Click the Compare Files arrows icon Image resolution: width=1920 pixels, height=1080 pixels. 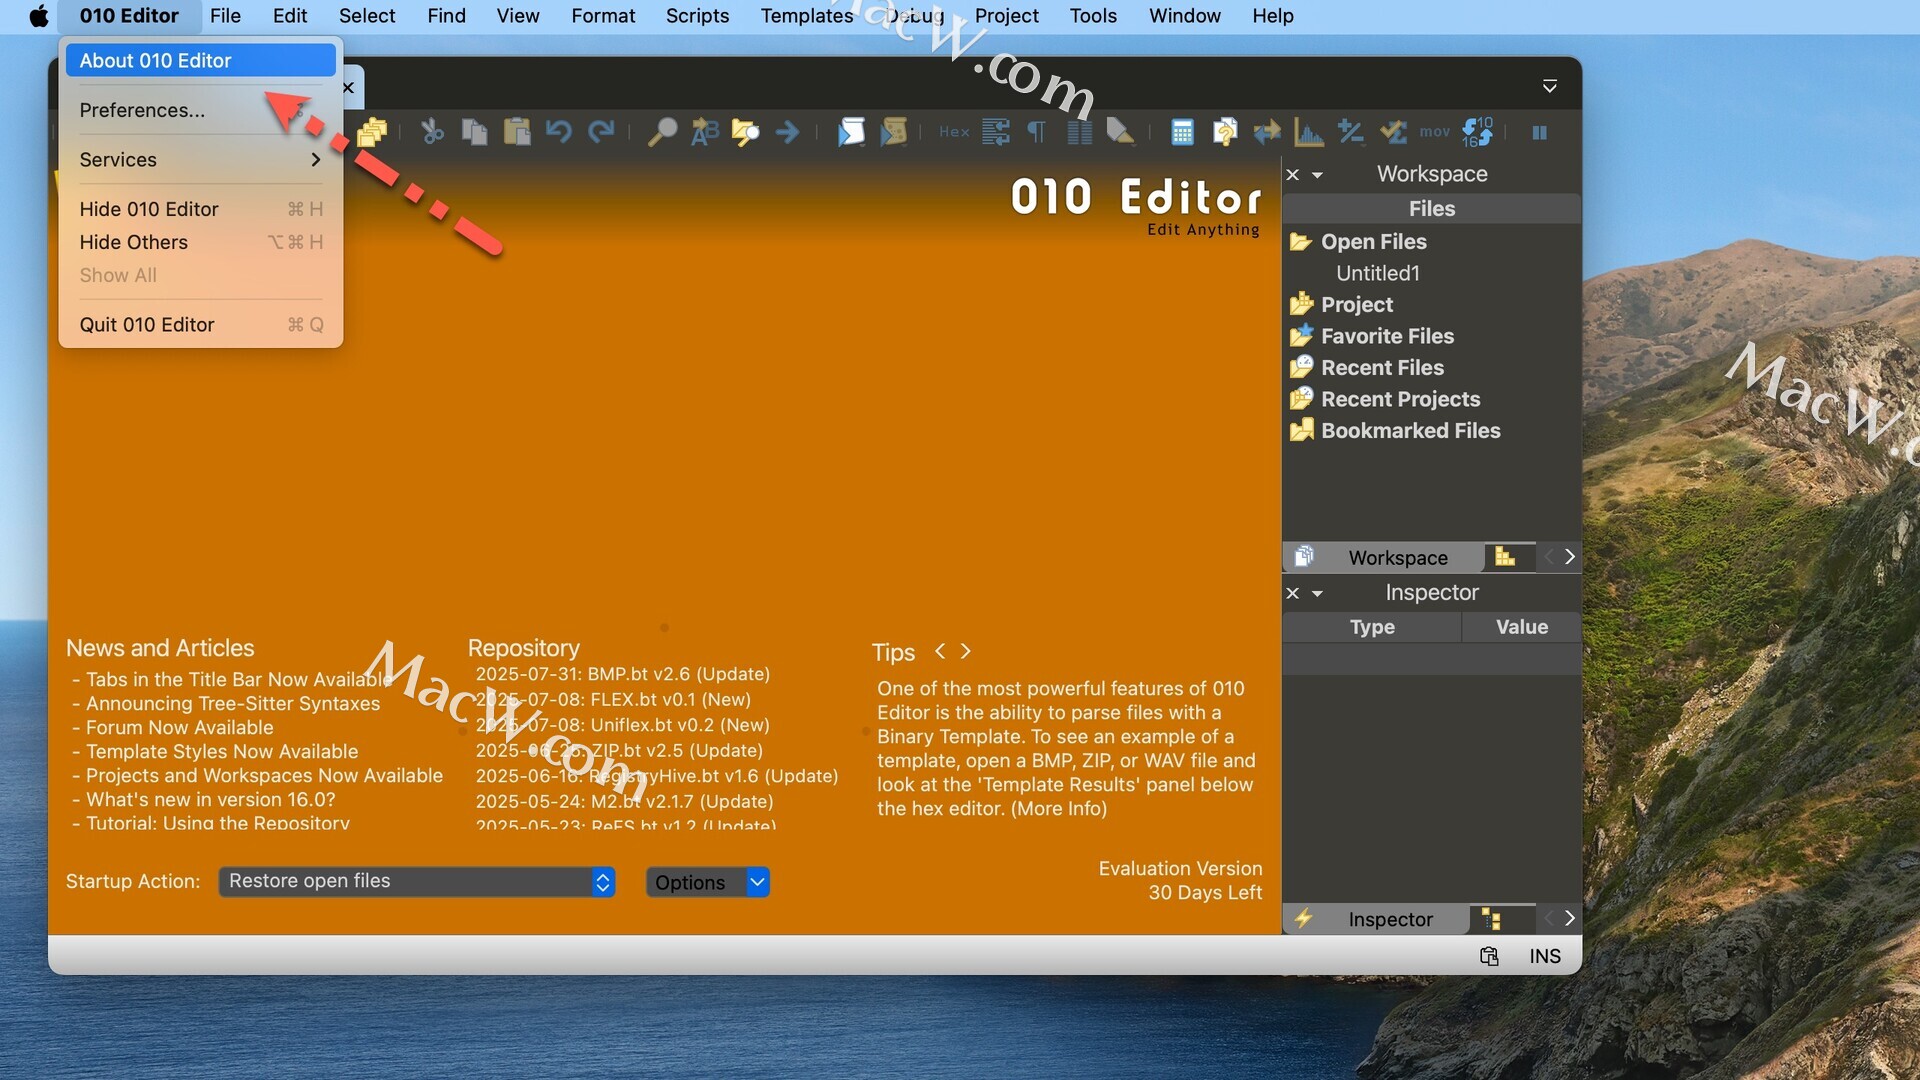(1267, 132)
